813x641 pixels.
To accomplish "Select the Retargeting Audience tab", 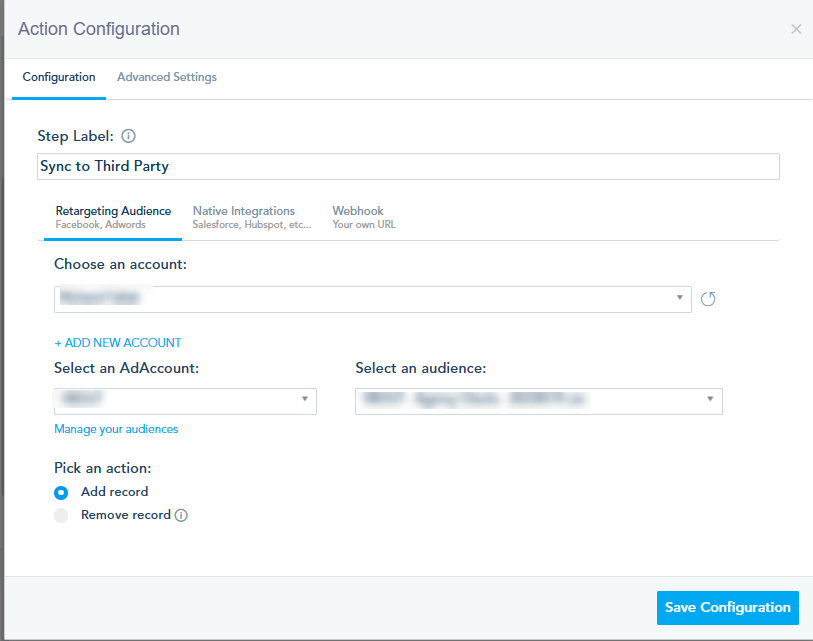I will (113, 217).
